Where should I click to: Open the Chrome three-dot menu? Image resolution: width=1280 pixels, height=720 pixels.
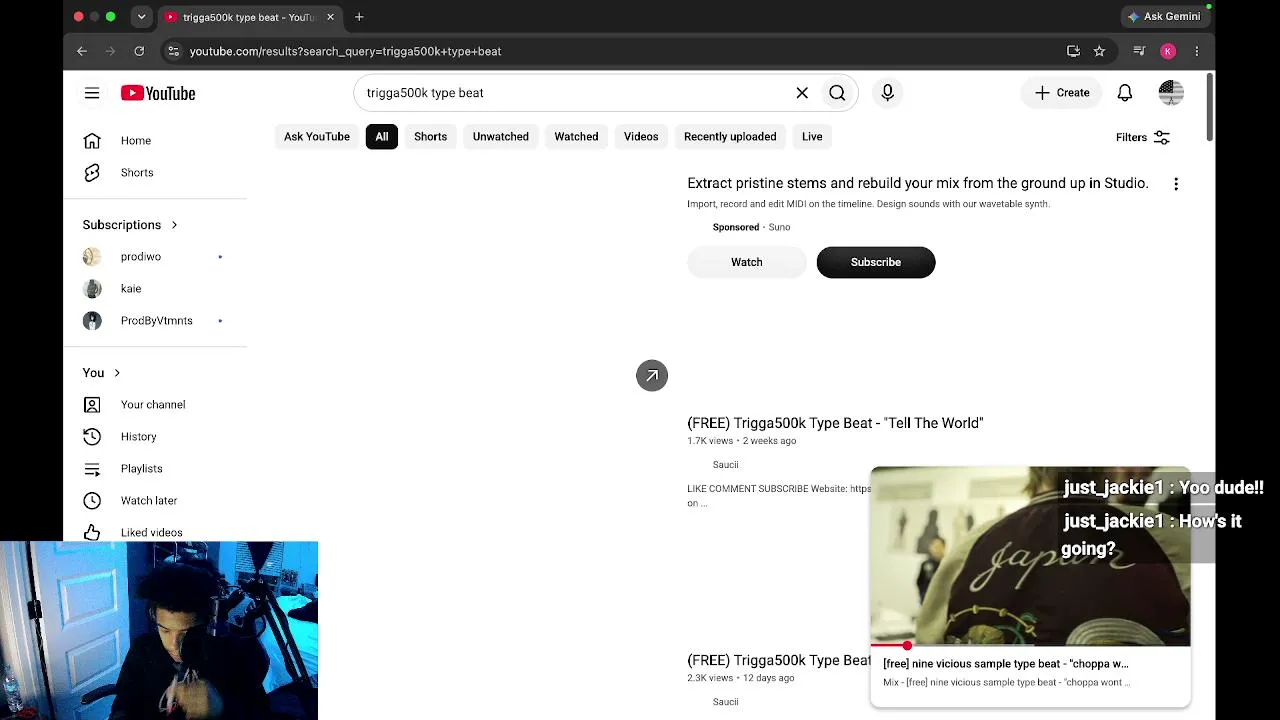click(x=1197, y=51)
